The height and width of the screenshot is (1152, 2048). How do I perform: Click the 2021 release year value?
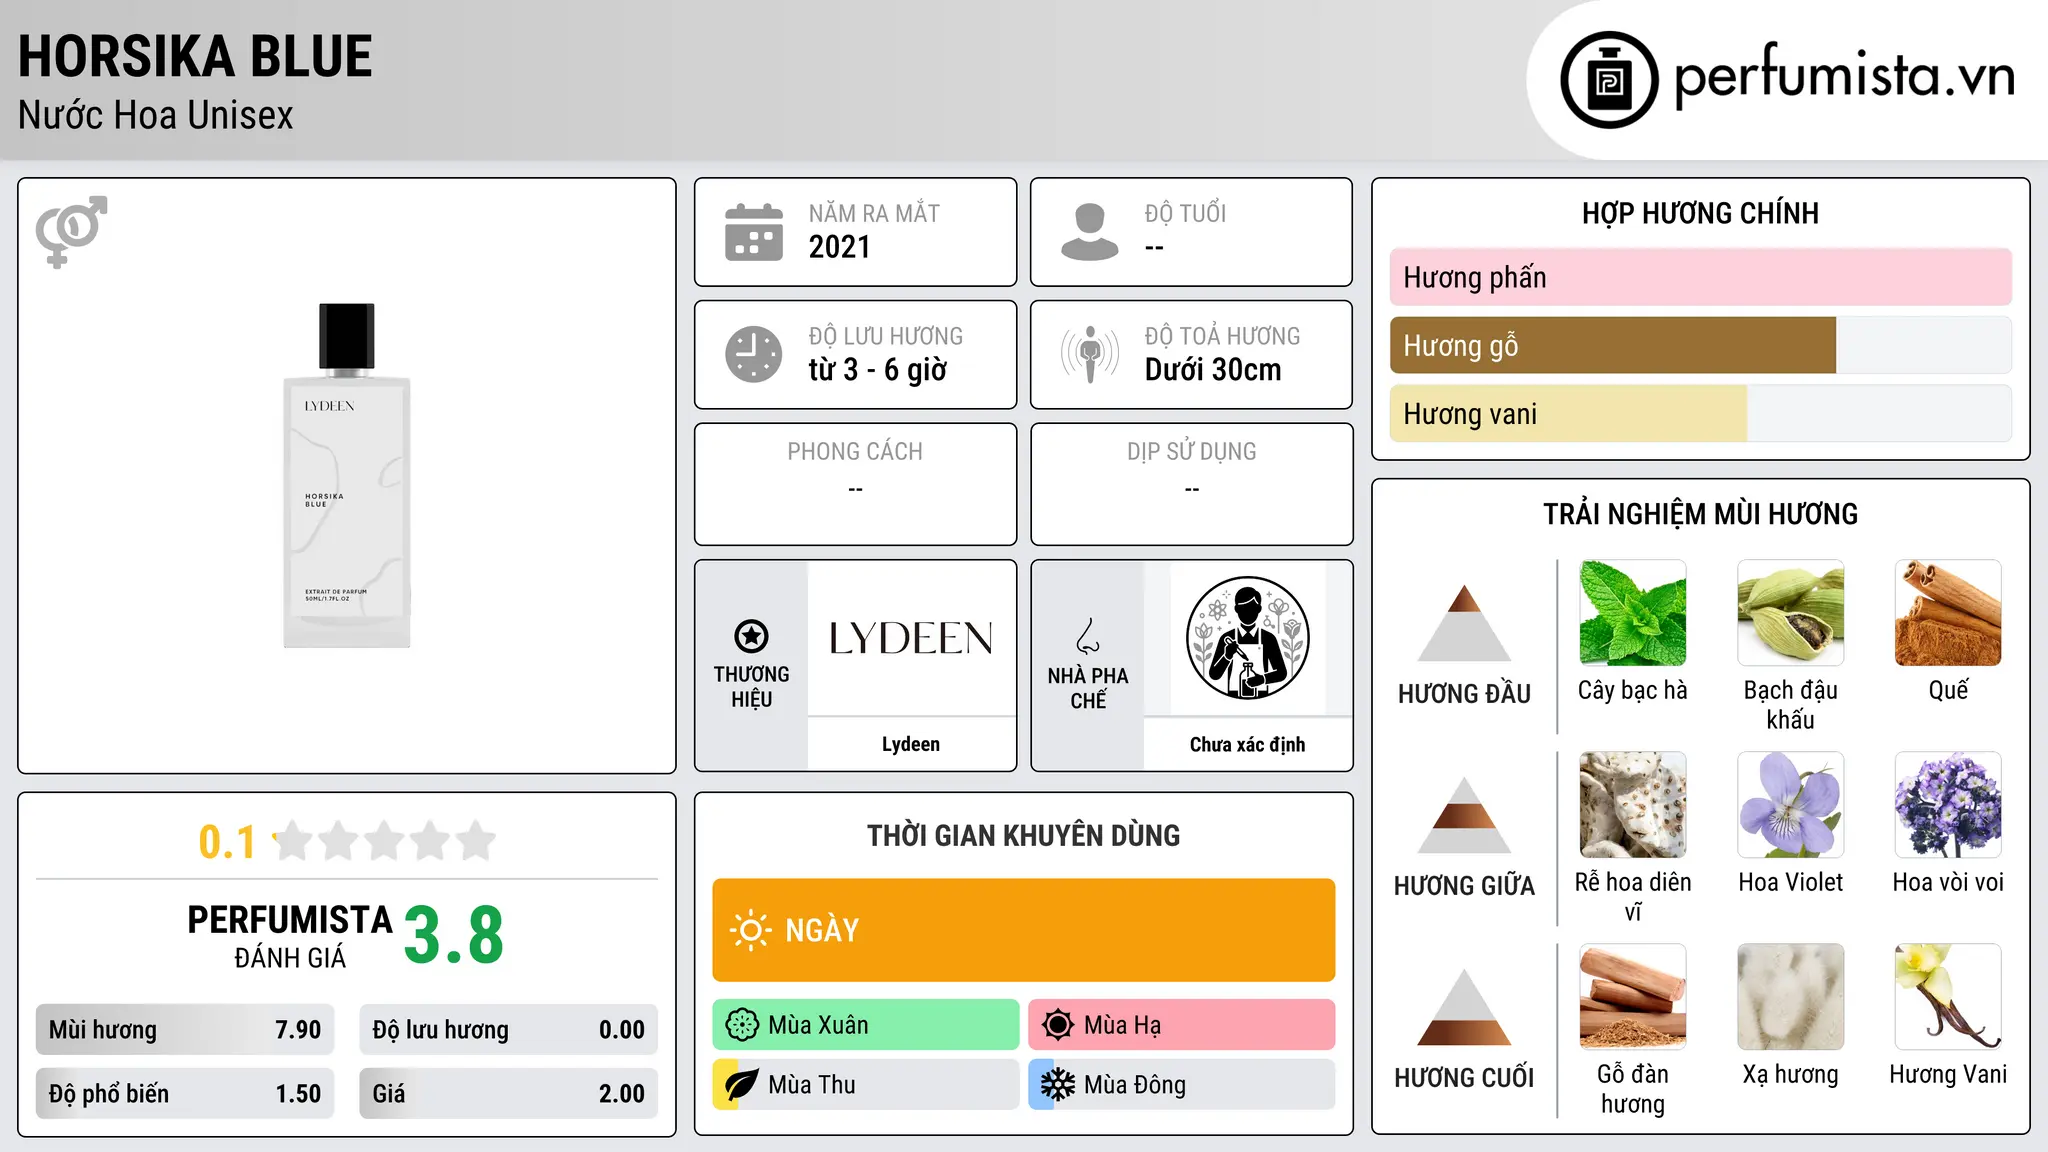coord(840,247)
